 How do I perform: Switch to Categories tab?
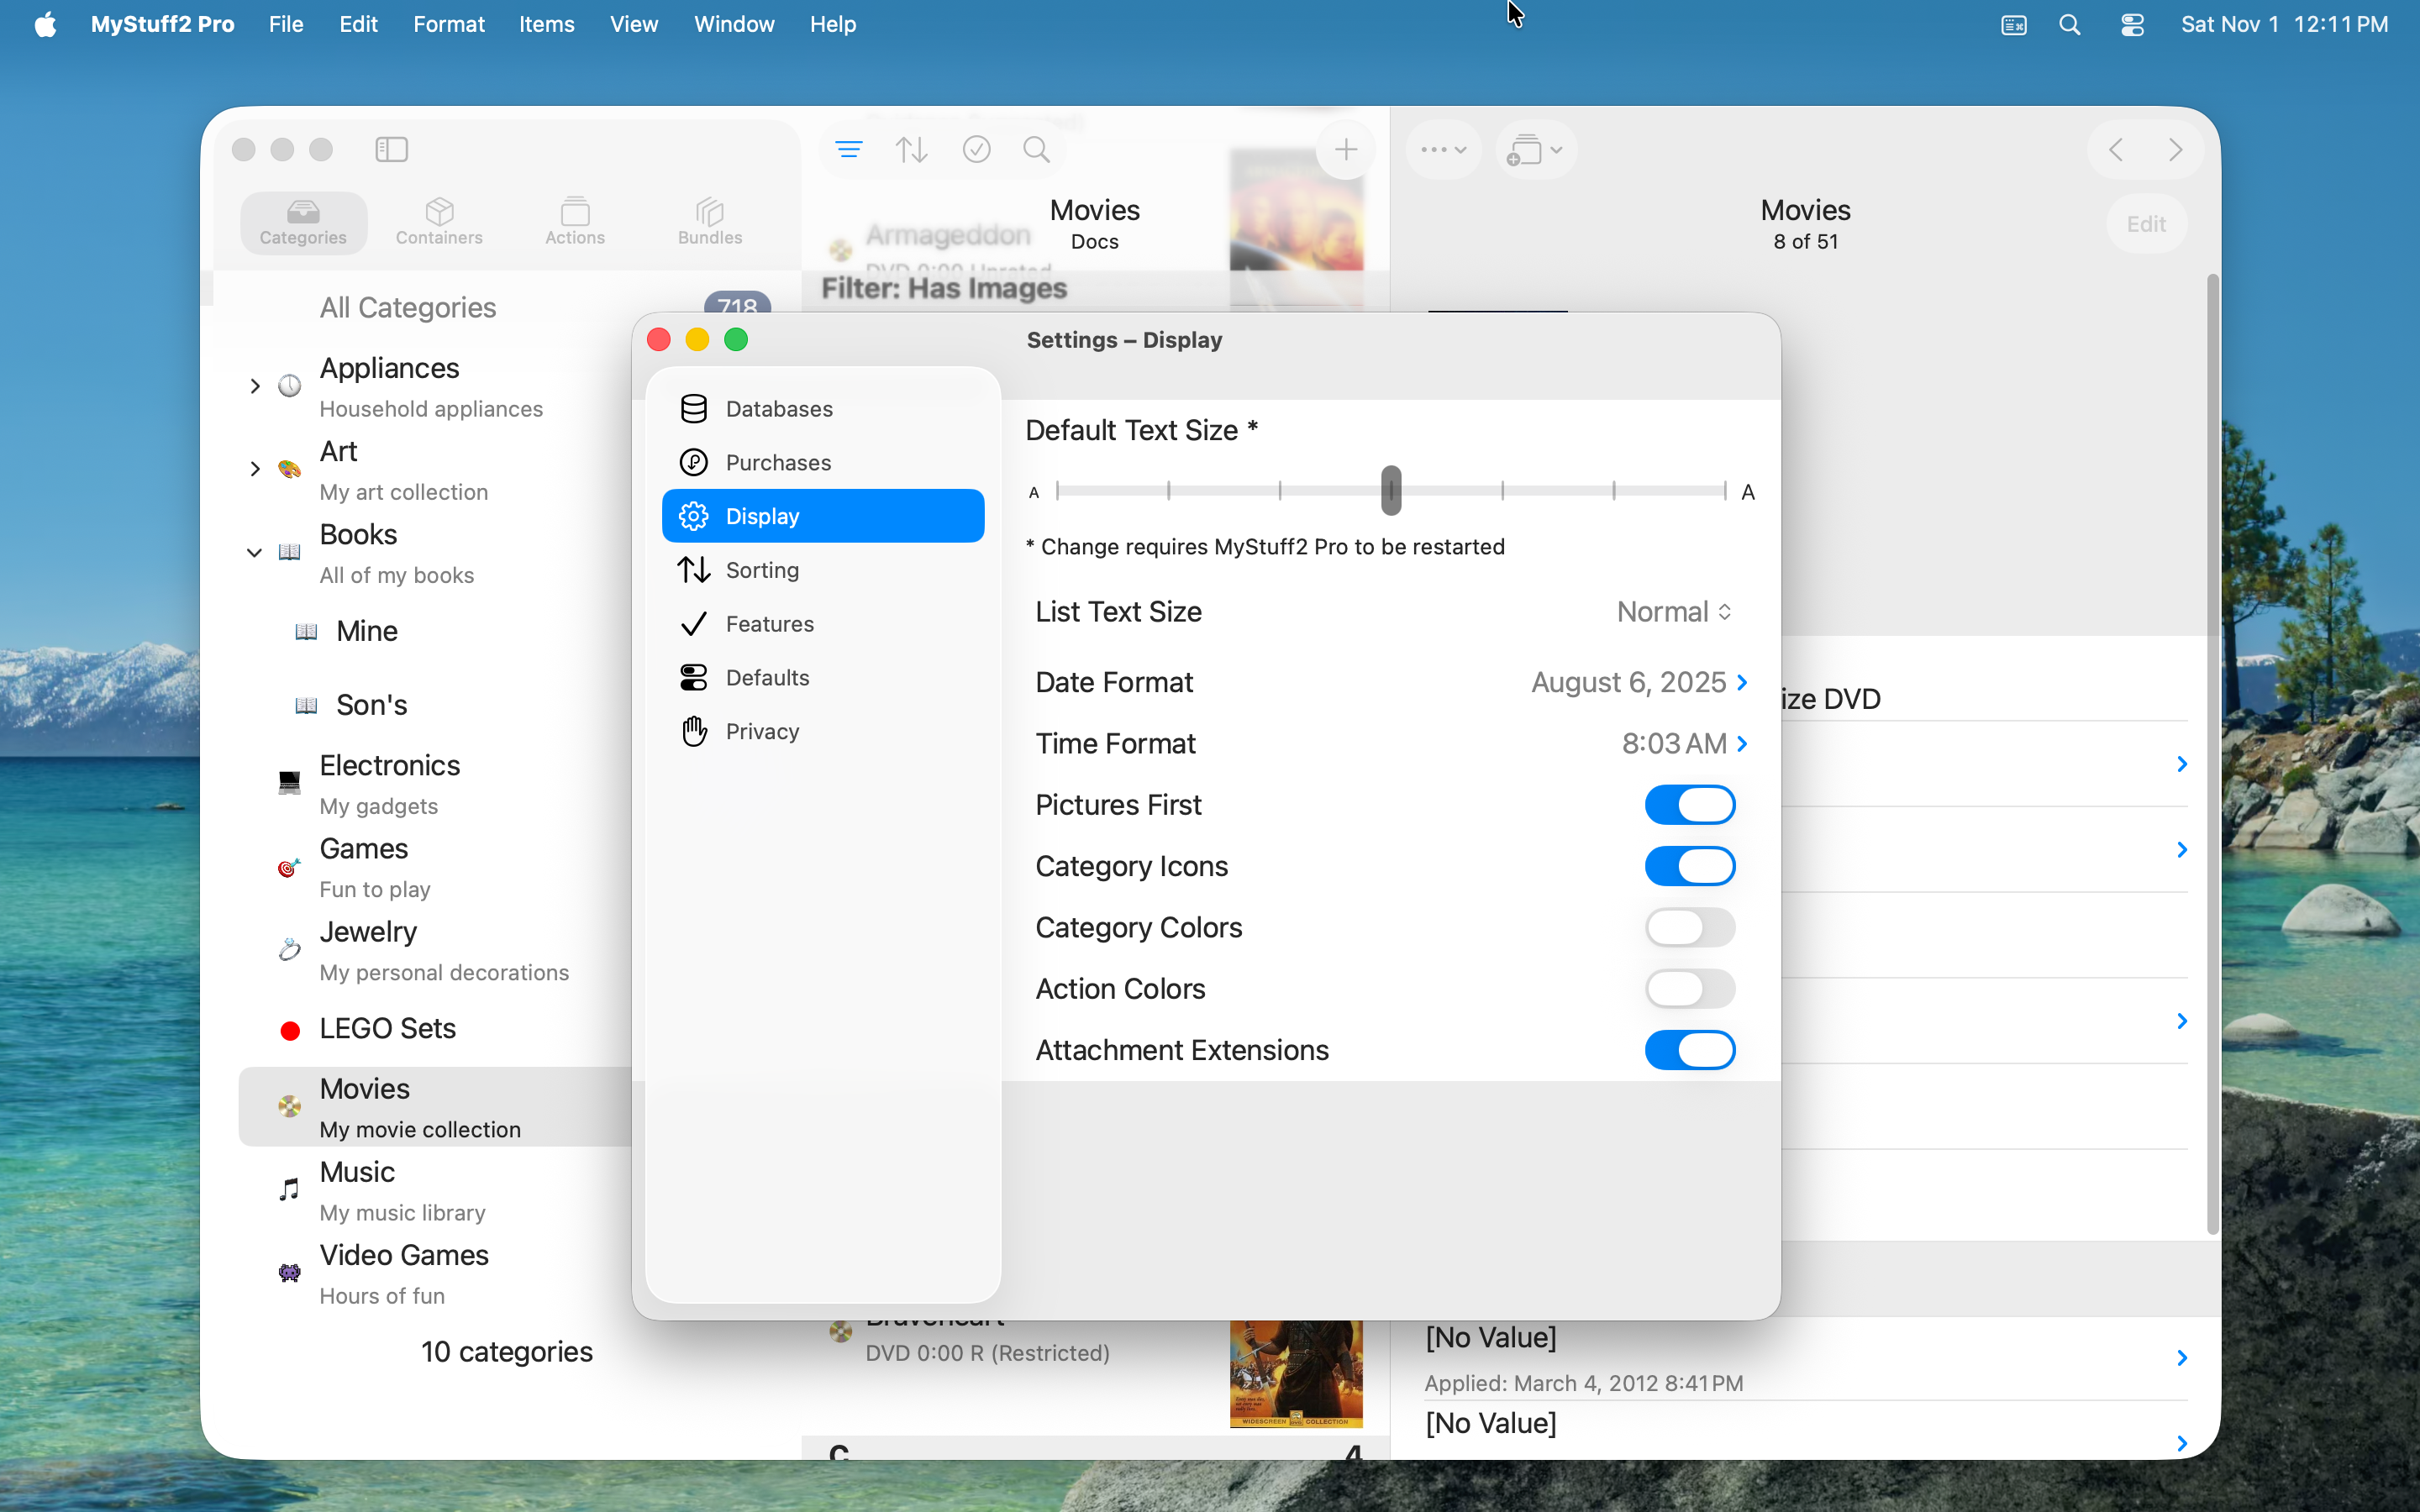303,223
